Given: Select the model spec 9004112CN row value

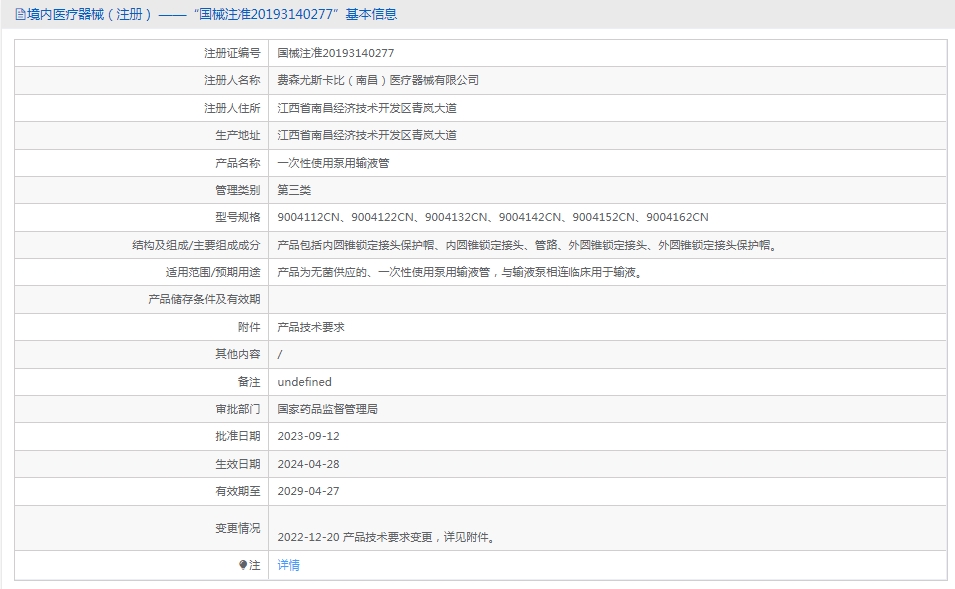Looking at the screenshot, I should [493, 217].
